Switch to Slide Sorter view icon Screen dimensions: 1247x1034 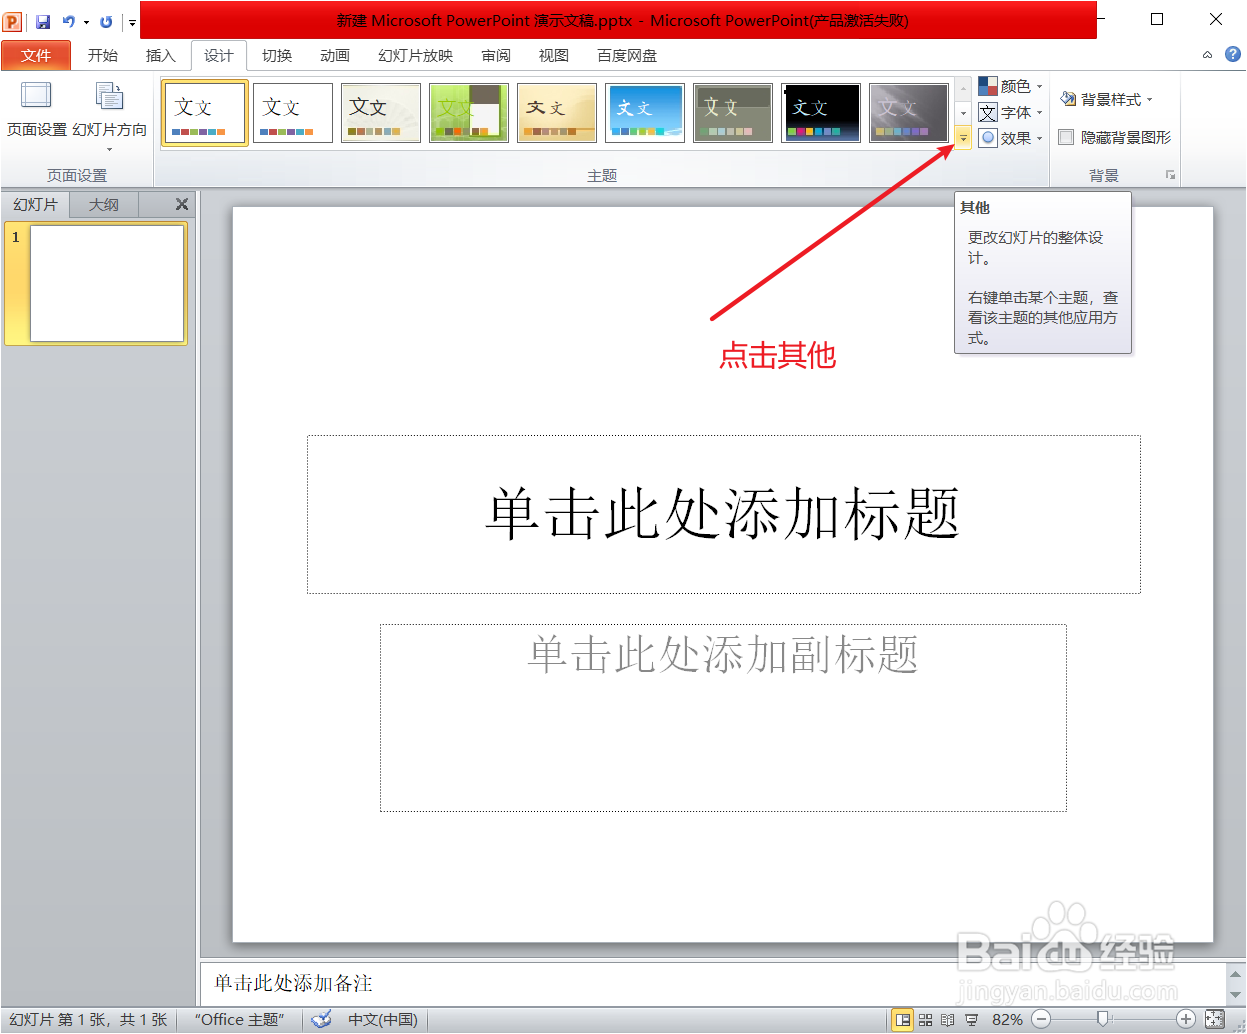924,1019
